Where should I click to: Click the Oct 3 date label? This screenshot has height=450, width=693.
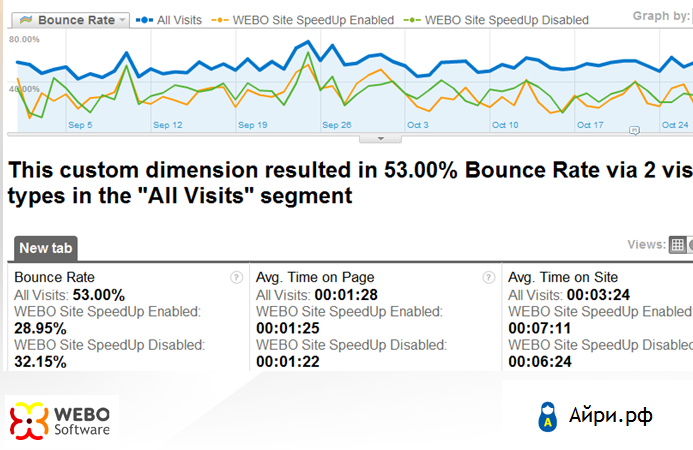pyautogui.click(x=418, y=125)
